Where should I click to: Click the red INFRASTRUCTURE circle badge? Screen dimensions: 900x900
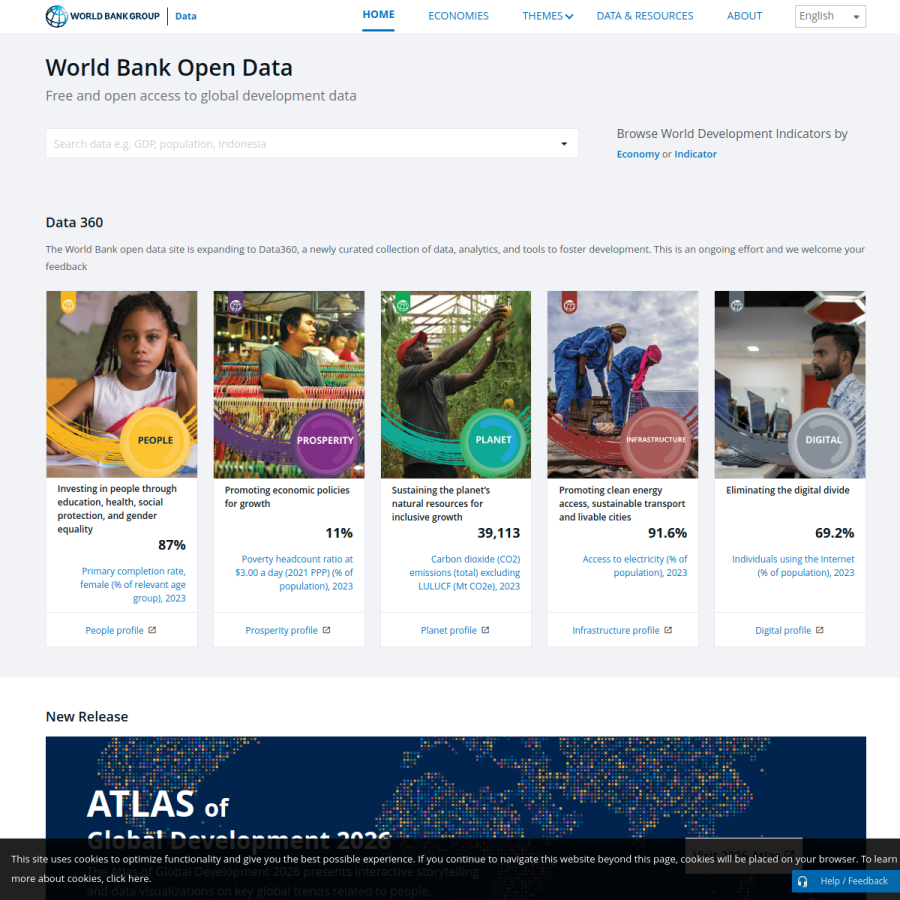[x=656, y=440]
